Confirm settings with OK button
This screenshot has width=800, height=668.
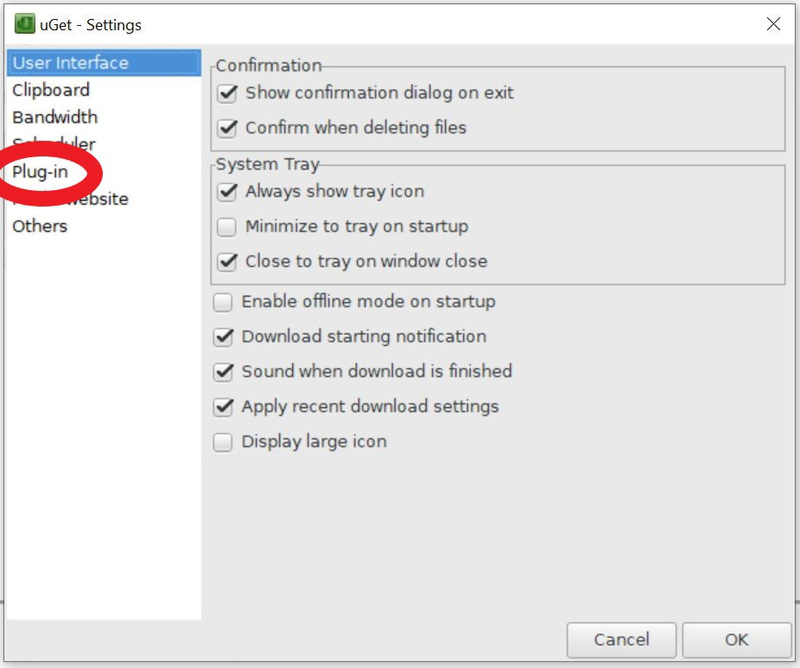click(737, 640)
